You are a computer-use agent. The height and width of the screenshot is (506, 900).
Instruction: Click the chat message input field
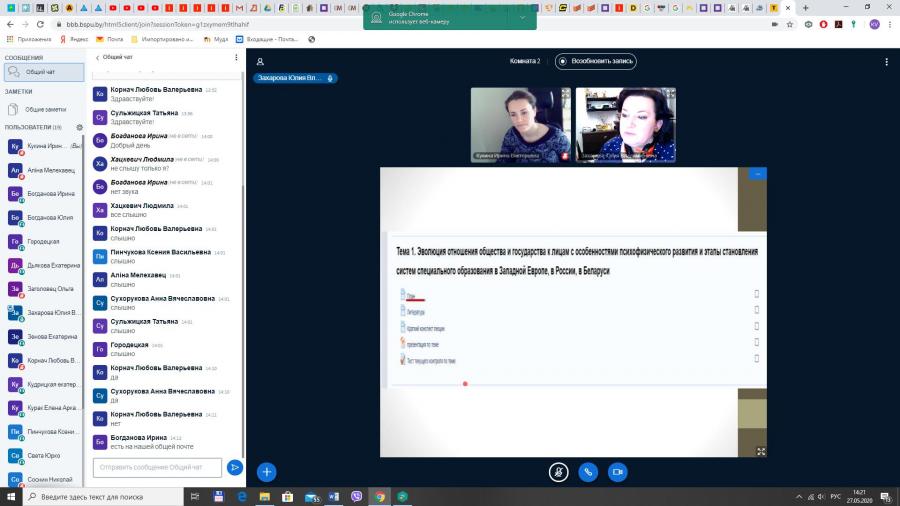click(157, 468)
